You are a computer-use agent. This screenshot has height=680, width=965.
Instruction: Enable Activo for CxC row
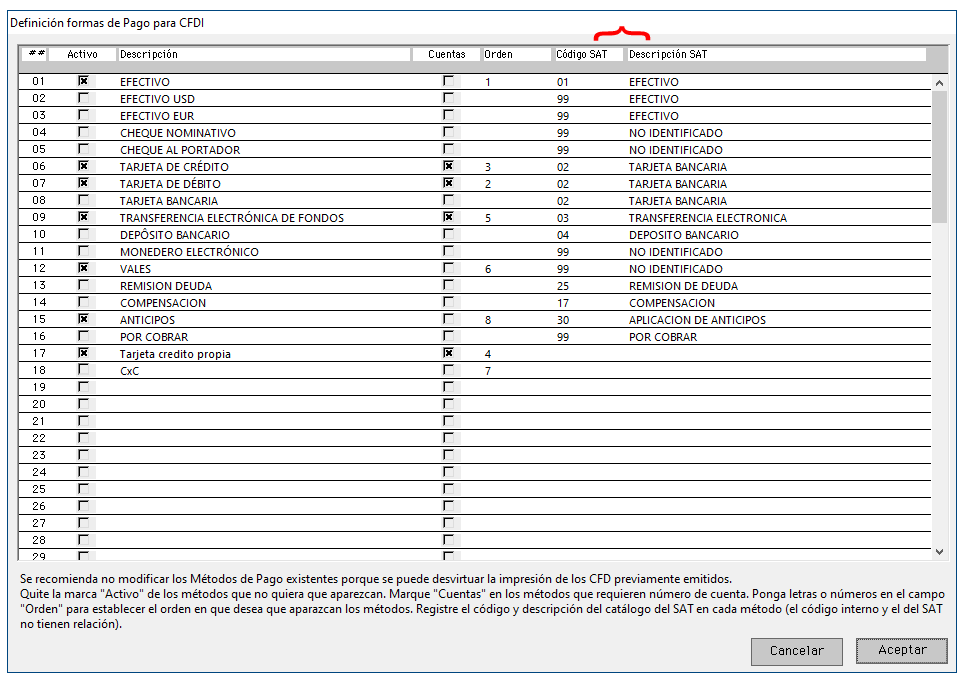coord(84,370)
